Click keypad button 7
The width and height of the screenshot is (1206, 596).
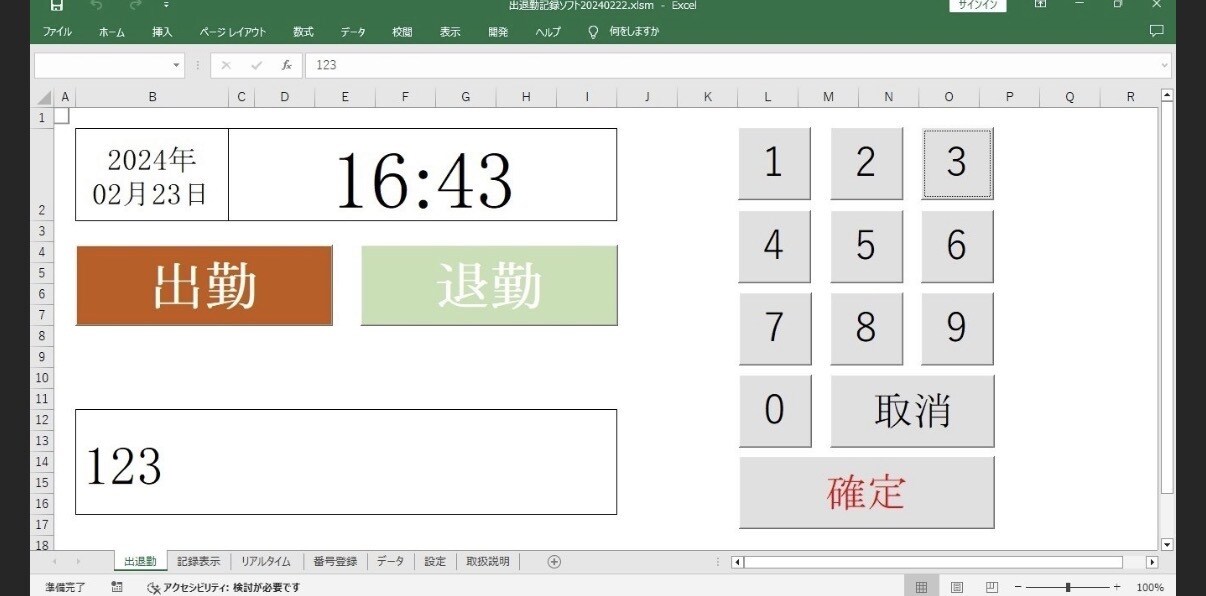pos(774,328)
